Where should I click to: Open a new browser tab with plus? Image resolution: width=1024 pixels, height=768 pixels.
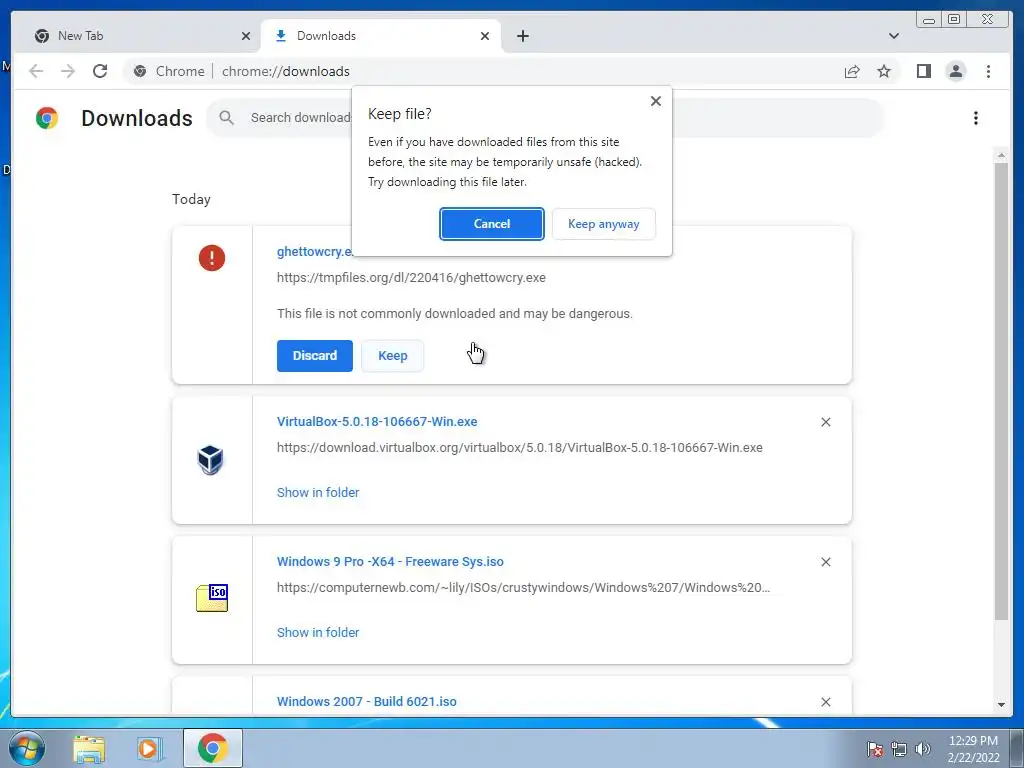[x=522, y=36]
